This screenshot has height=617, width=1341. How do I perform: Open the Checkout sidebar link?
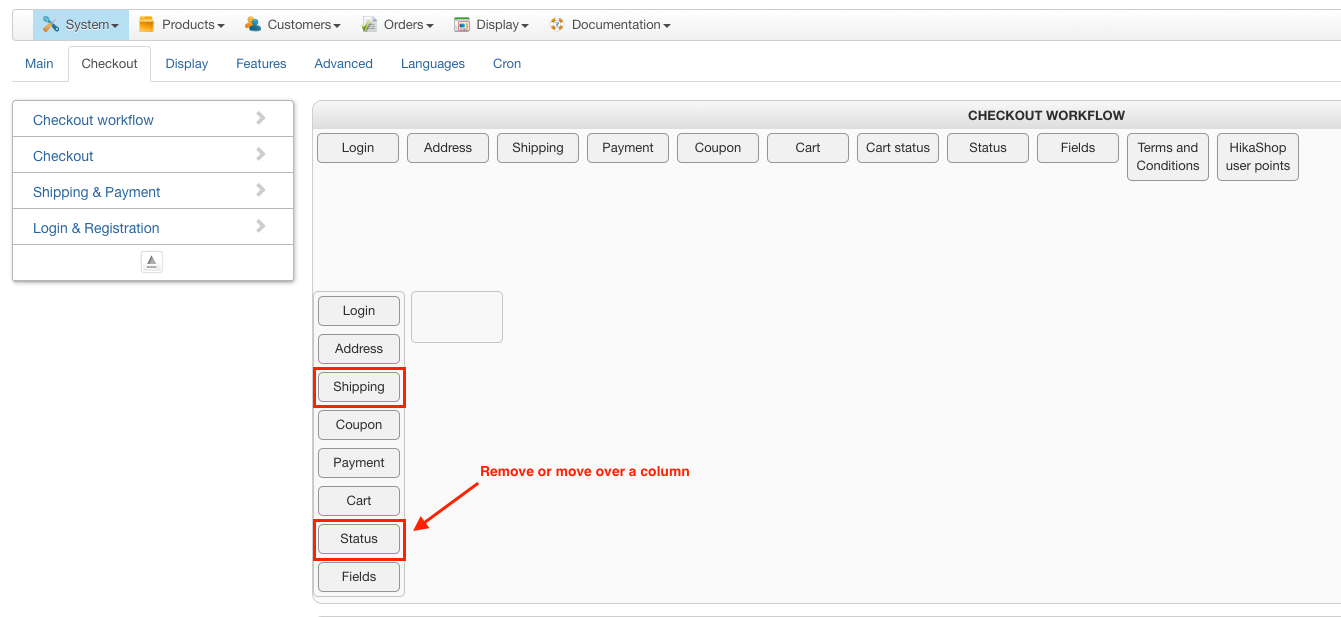point(63,156)
